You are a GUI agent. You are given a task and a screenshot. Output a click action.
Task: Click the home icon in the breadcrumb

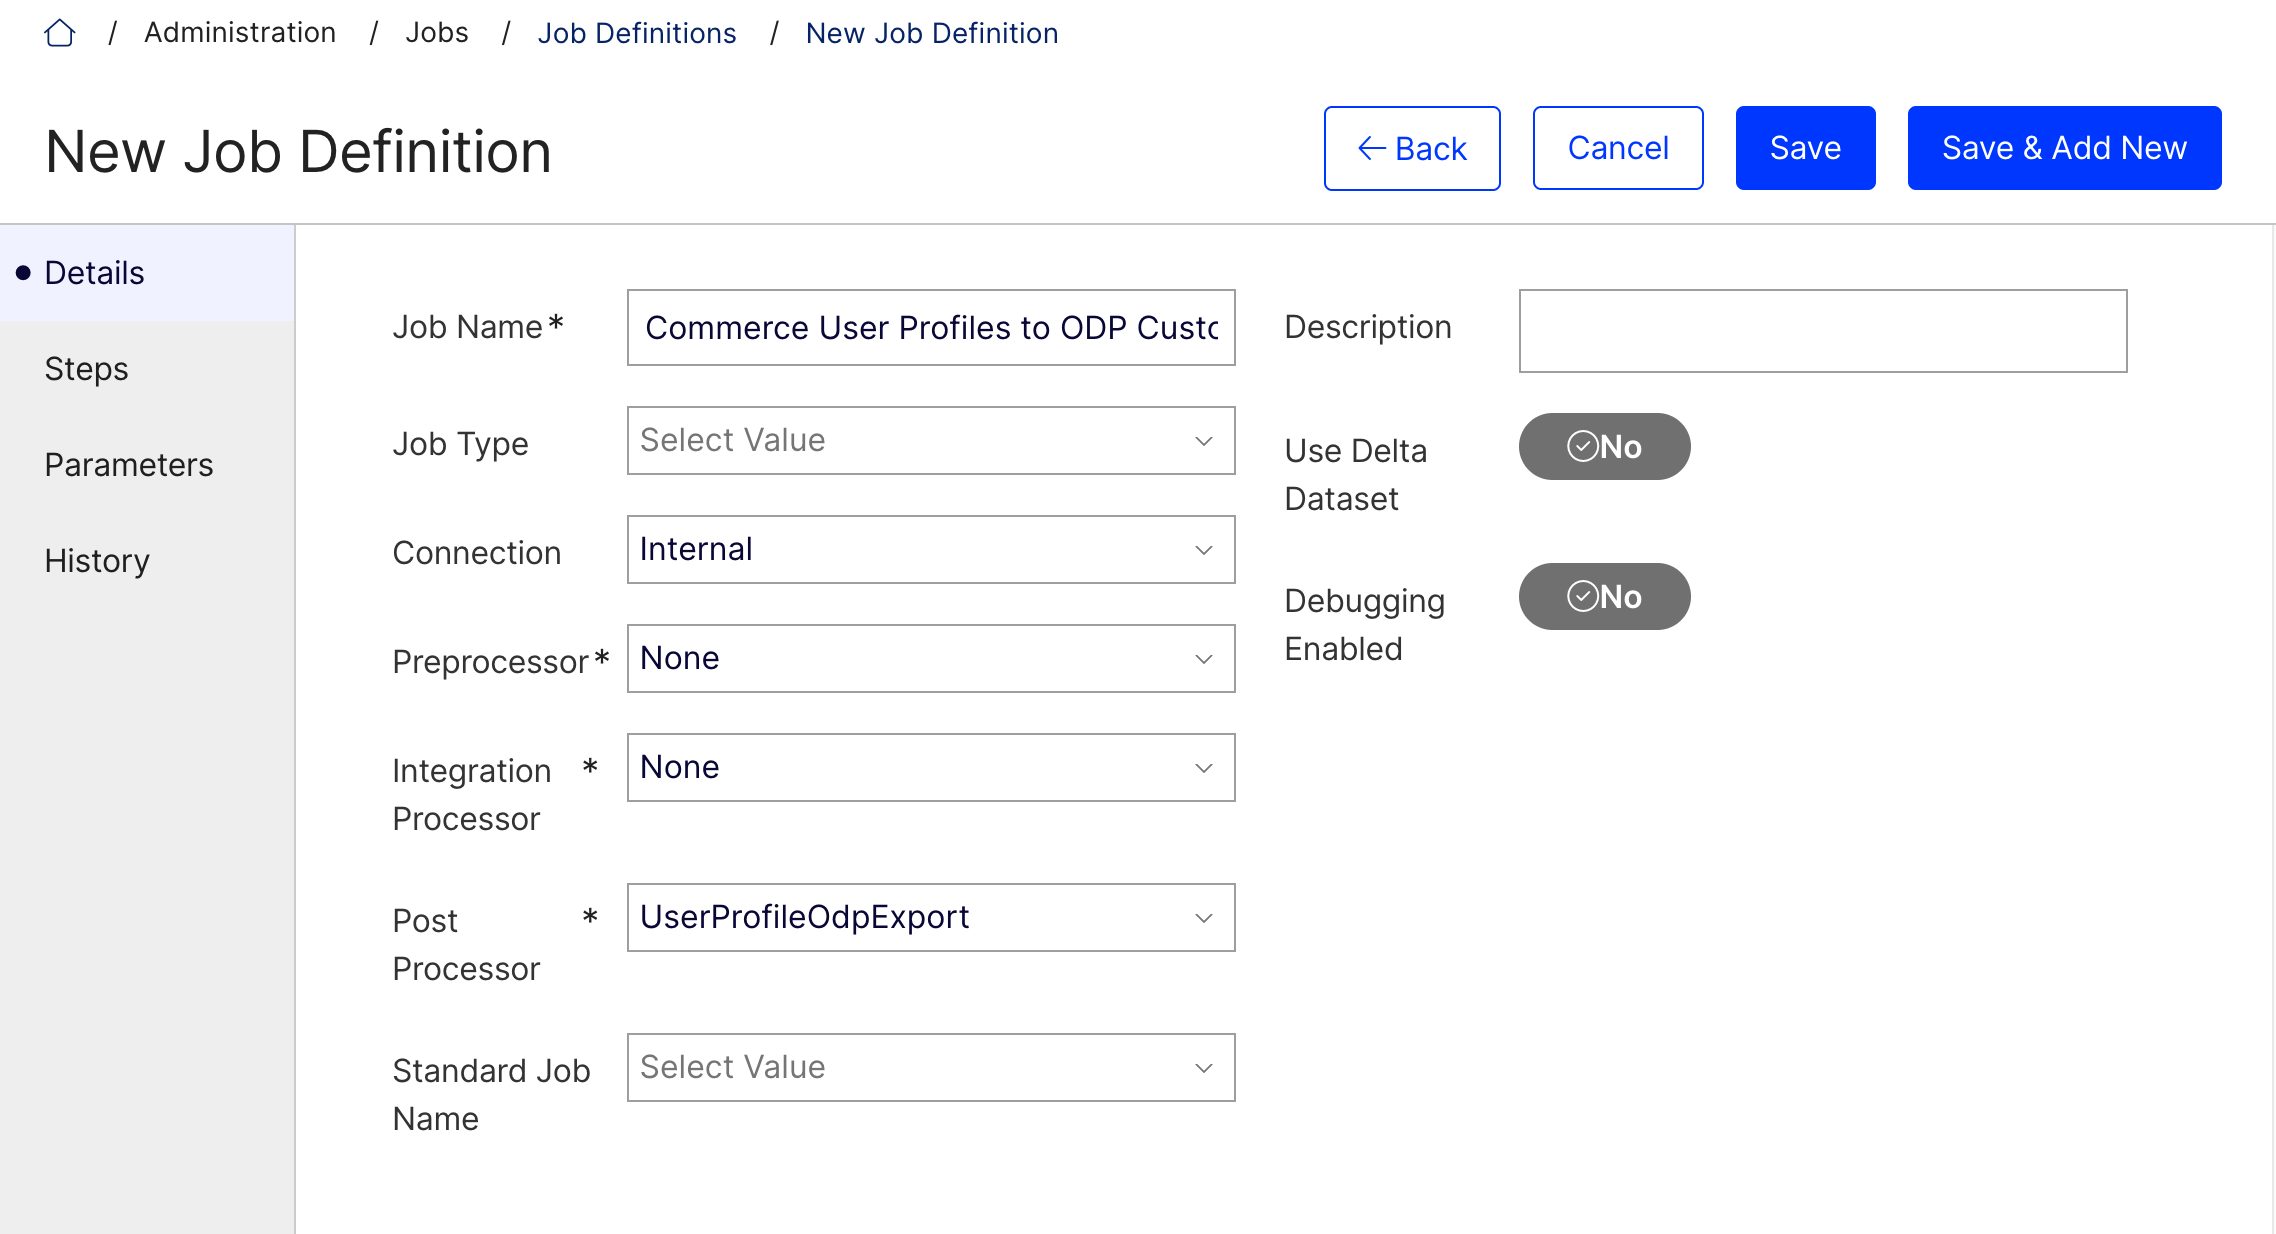pos(60,32)
